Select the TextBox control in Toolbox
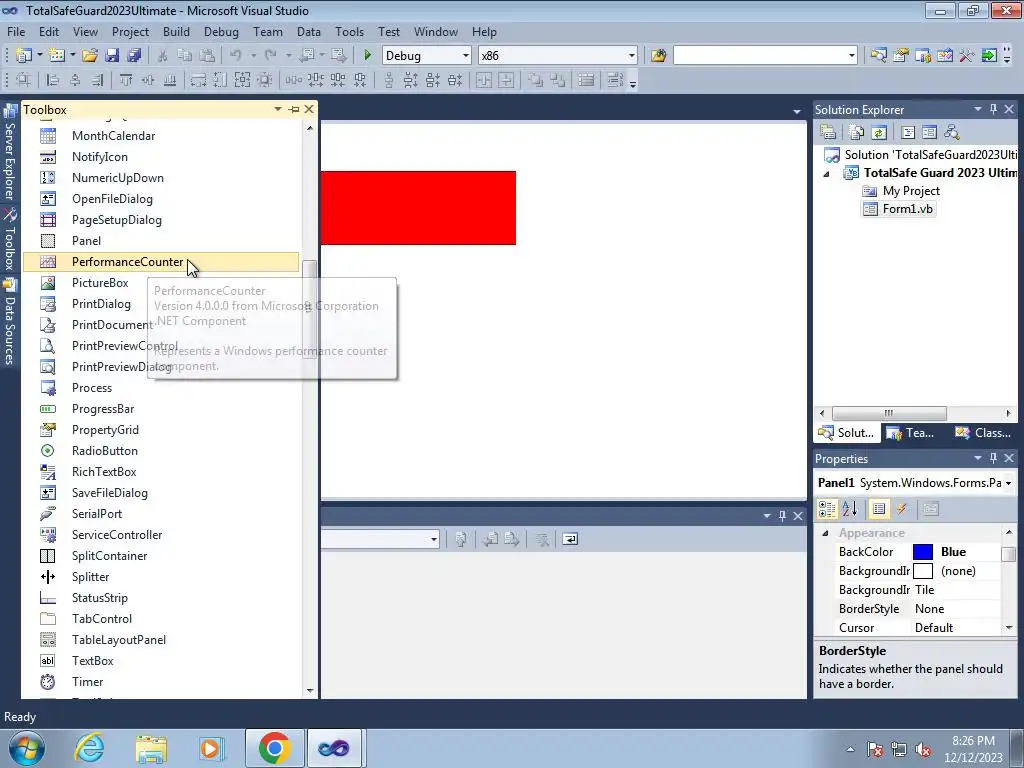 (161, 661)
